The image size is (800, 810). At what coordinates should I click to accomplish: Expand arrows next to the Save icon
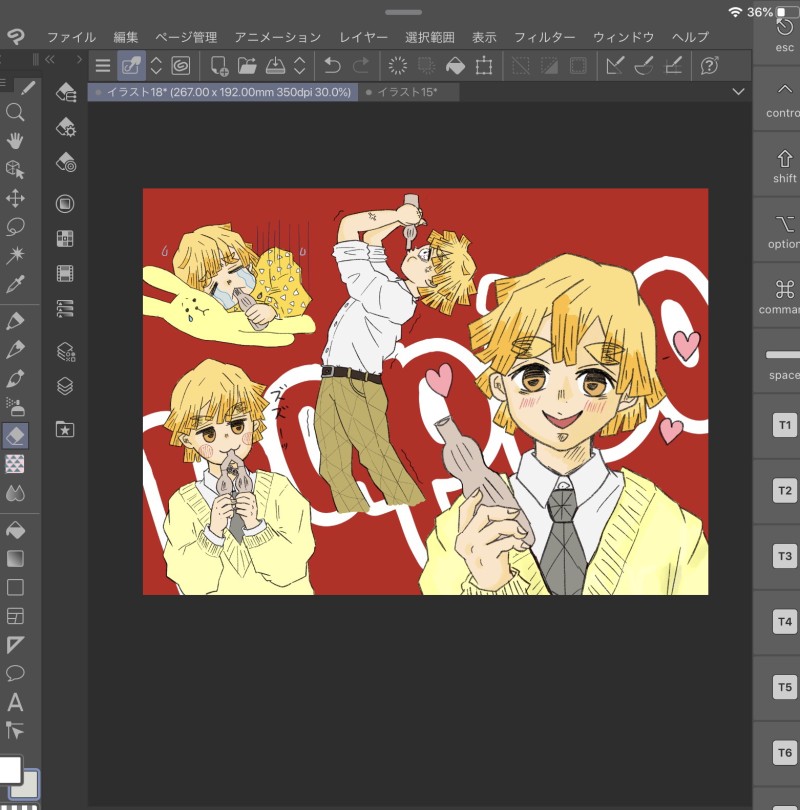point(300,66)
